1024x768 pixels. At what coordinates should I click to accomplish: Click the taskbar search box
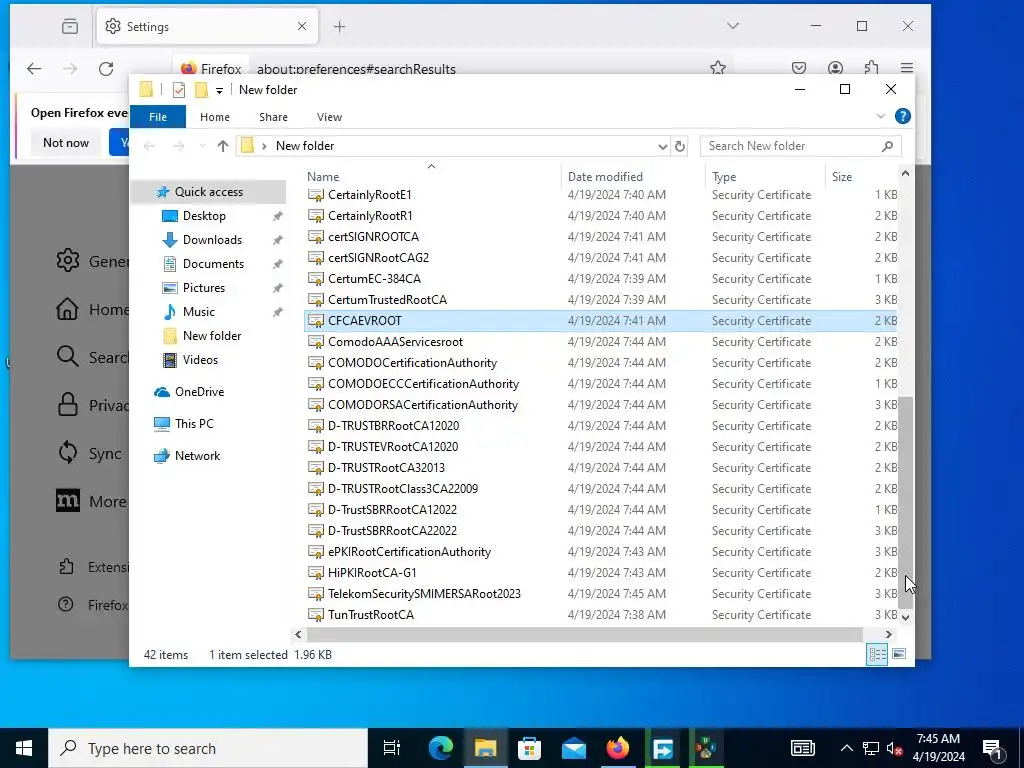208,748
